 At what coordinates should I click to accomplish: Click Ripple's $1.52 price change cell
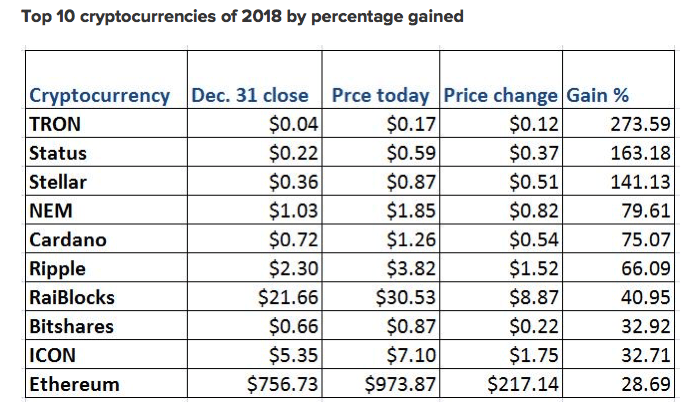point(531,269)
